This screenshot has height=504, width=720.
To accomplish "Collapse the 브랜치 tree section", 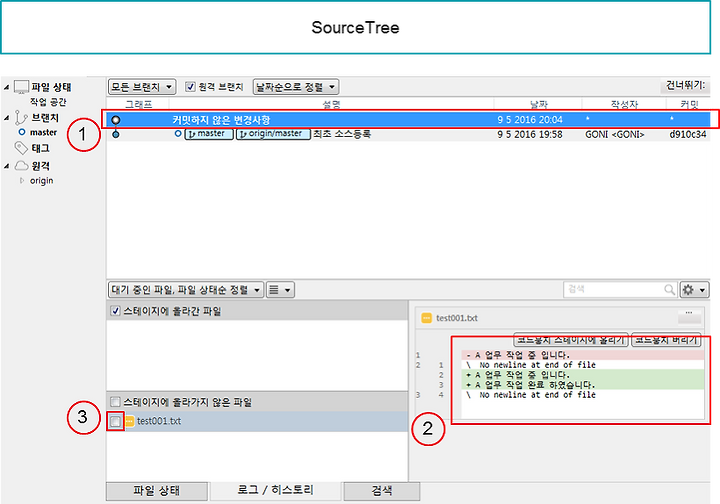I will tap(6, 118).
